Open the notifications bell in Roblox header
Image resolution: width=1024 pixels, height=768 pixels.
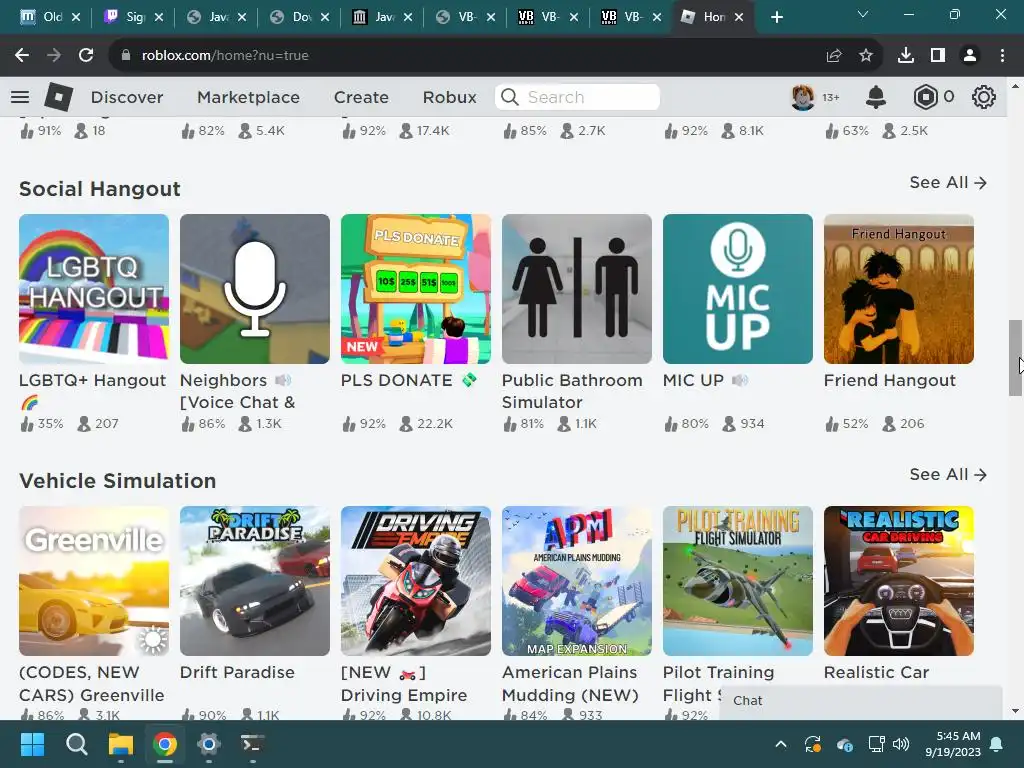tap(876, 97)
